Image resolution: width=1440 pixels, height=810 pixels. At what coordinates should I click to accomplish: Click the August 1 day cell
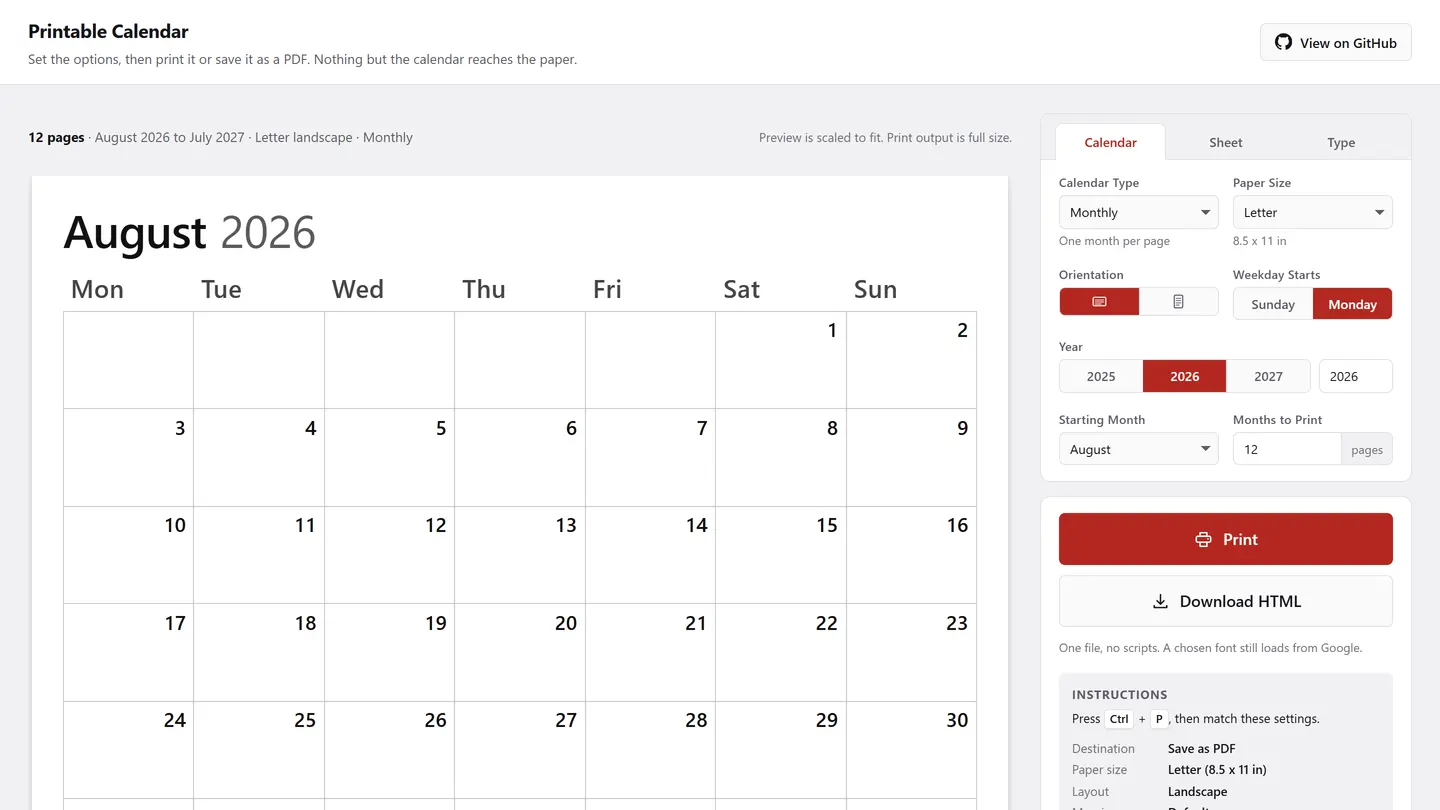click(781, 360)
